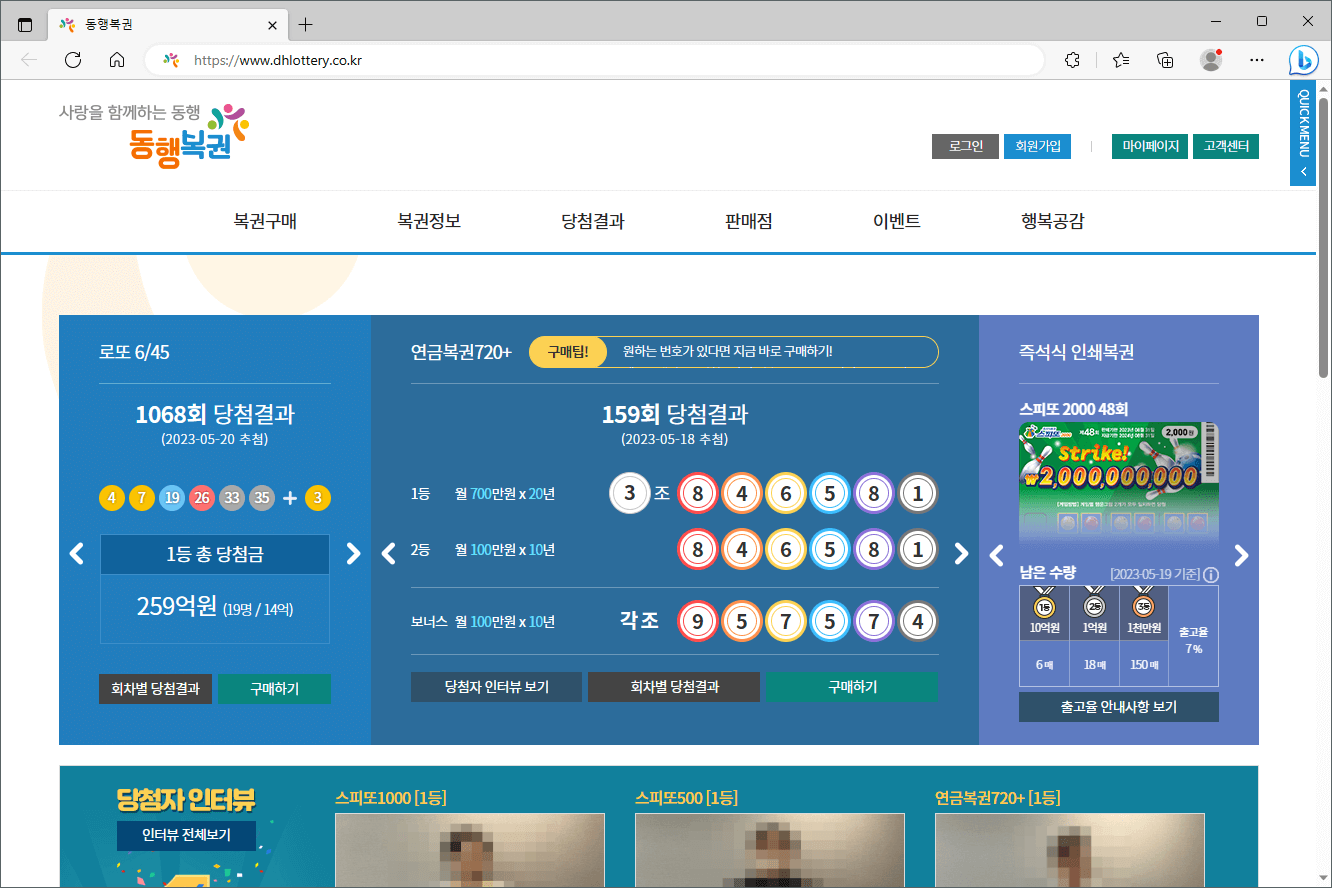Click the info icon beside 2023-05-19 기준
The width and height of the screenshot is (1332, 888).
click(1211, 575)
